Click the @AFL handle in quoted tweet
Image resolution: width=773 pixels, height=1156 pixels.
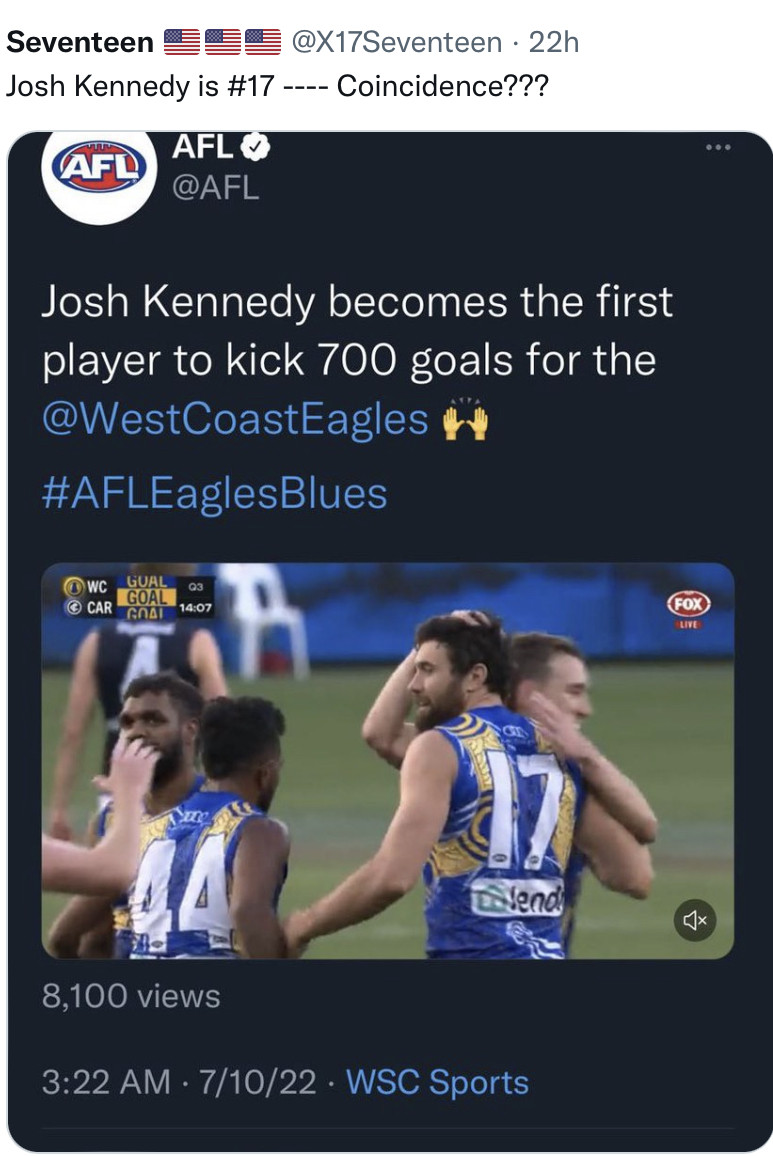pos(215,186)
